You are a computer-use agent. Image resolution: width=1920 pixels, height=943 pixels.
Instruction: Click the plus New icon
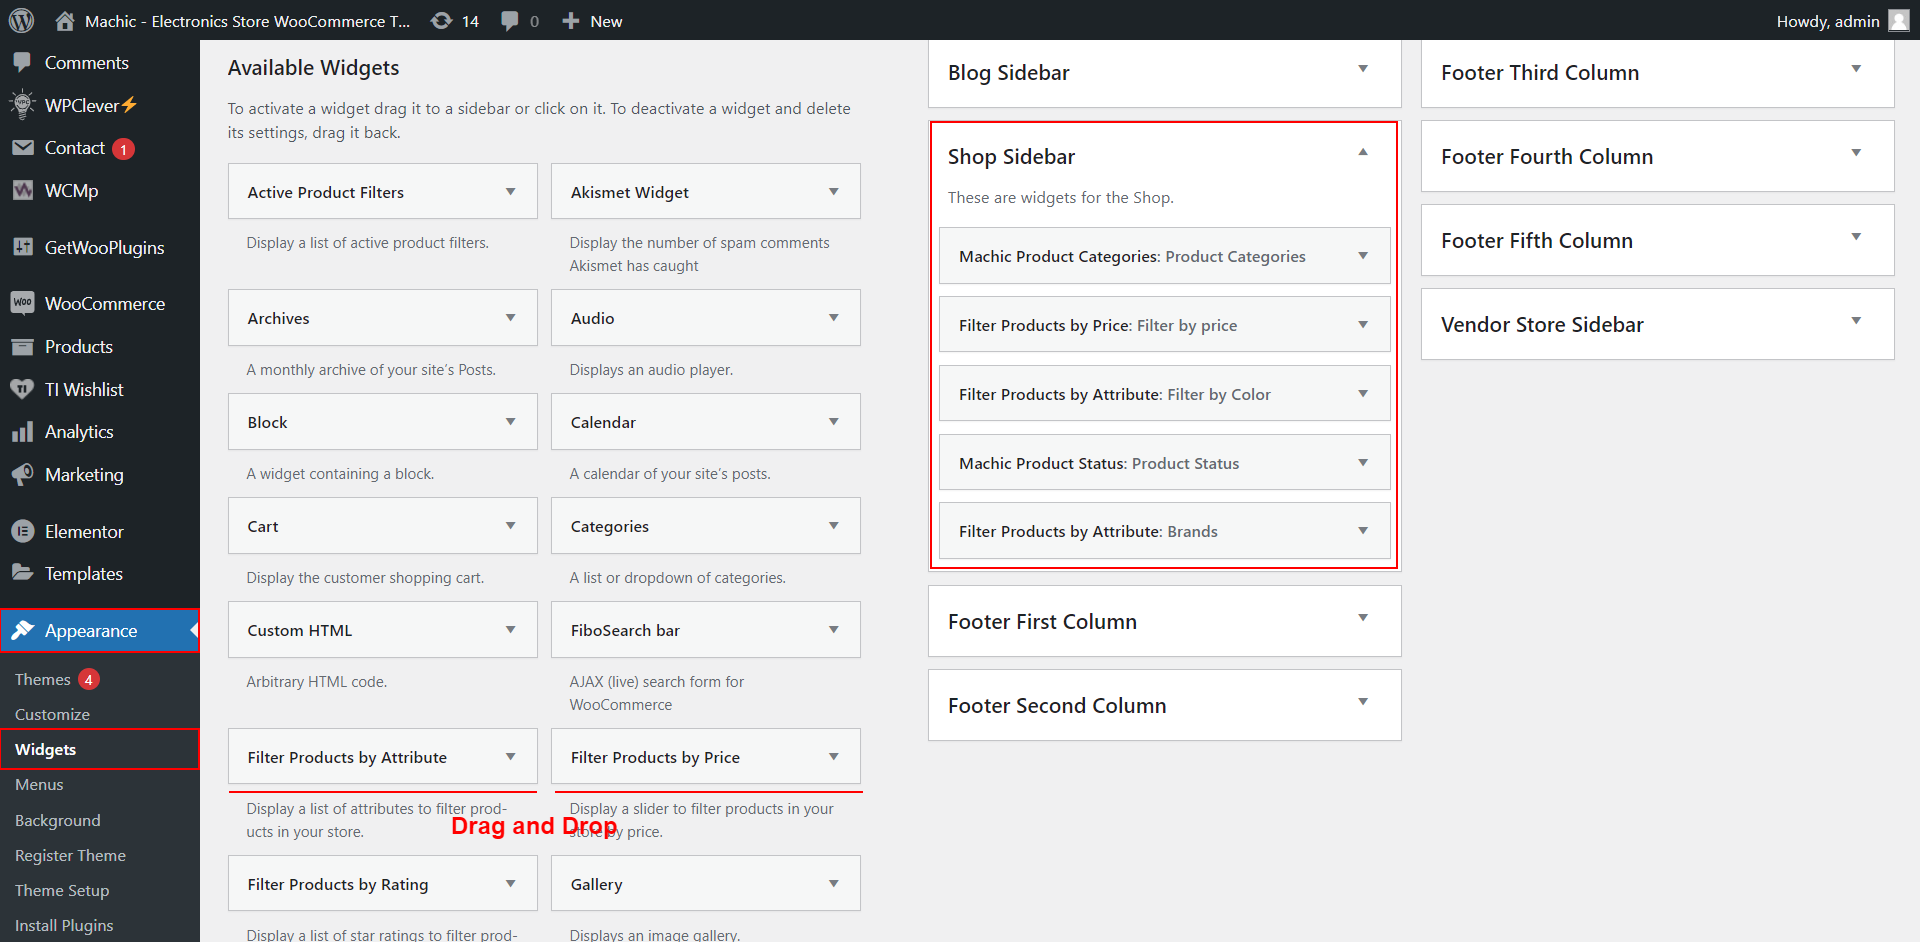coord(570,21)
